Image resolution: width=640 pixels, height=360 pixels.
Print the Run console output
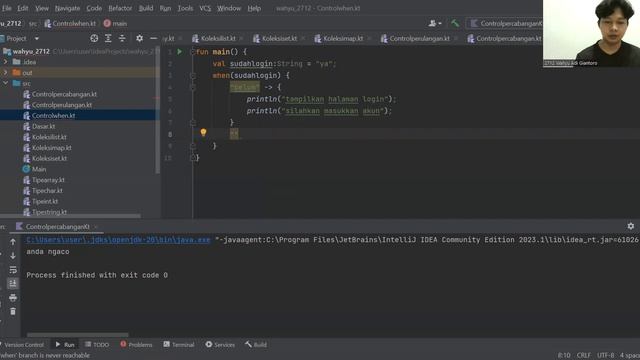(13, 298)
